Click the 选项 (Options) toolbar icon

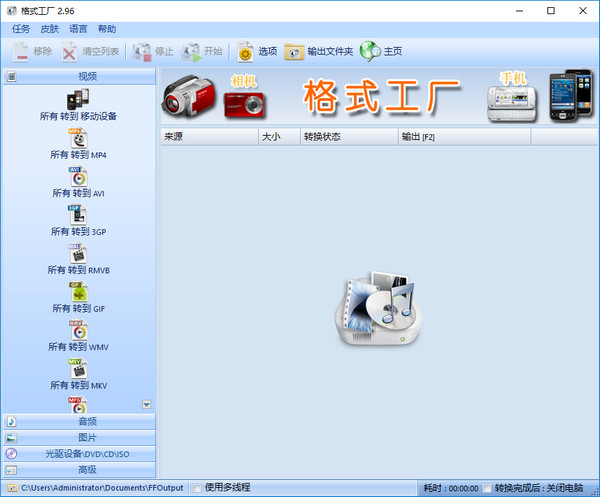click(x=257, y=51)
